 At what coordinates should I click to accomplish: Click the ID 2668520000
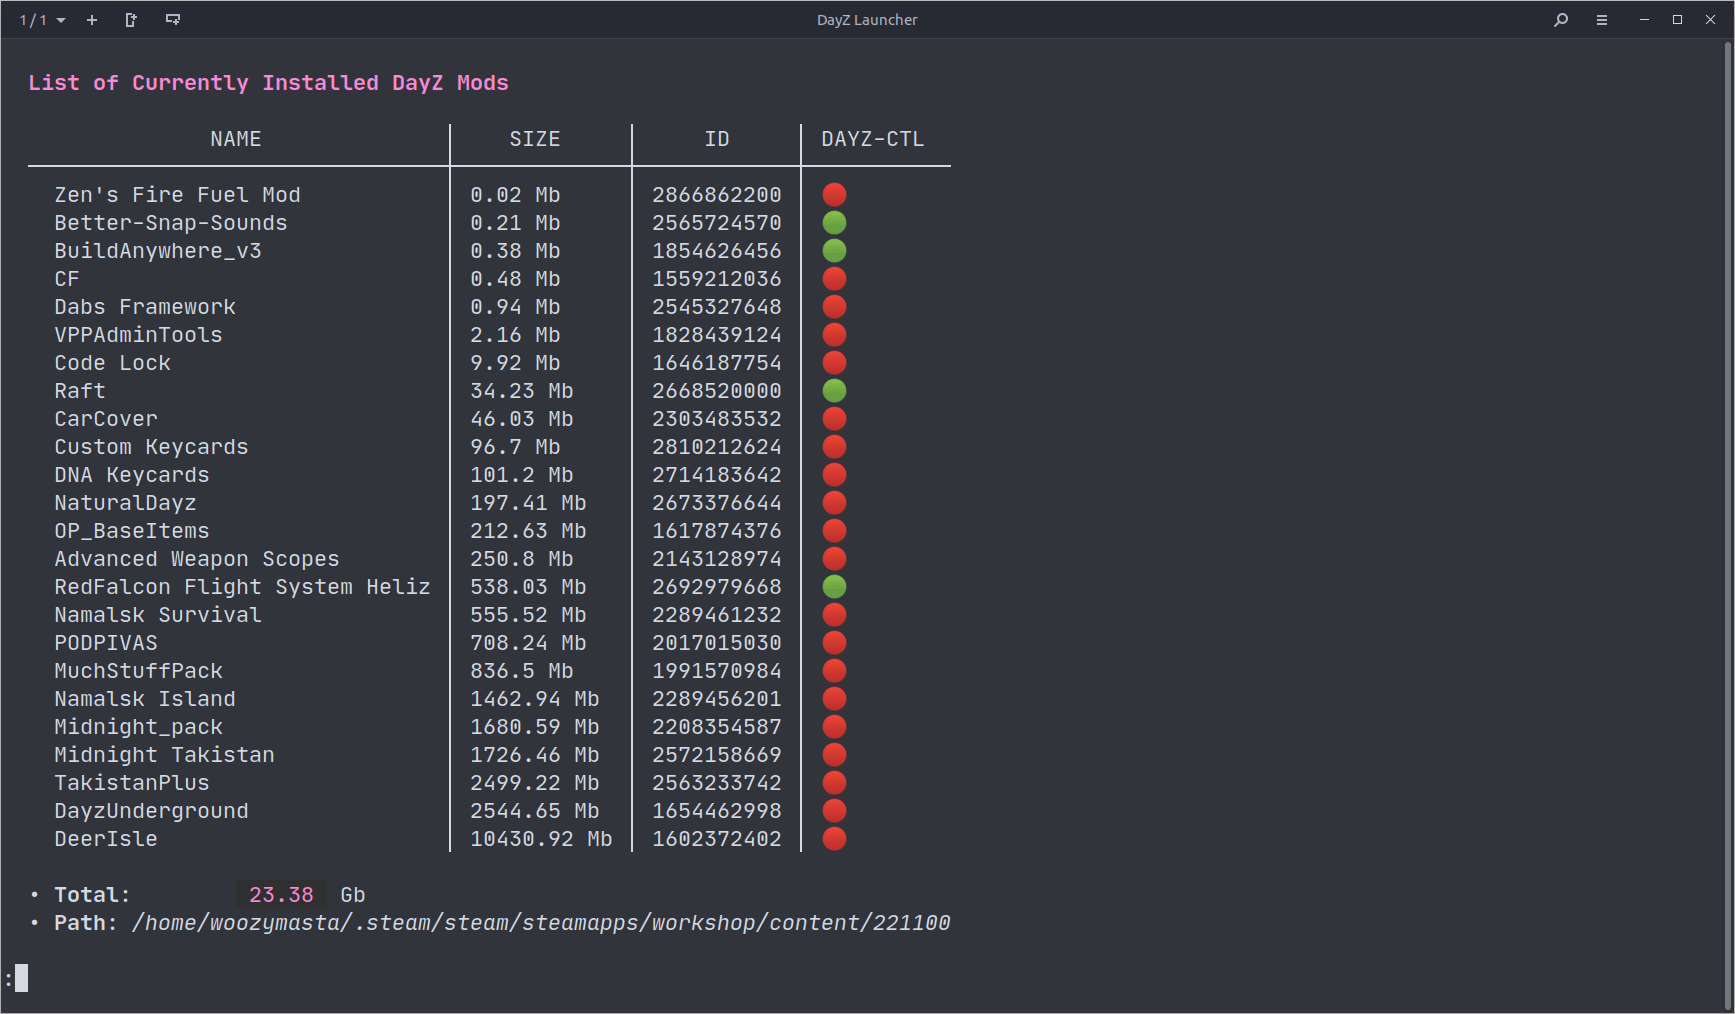717,391
